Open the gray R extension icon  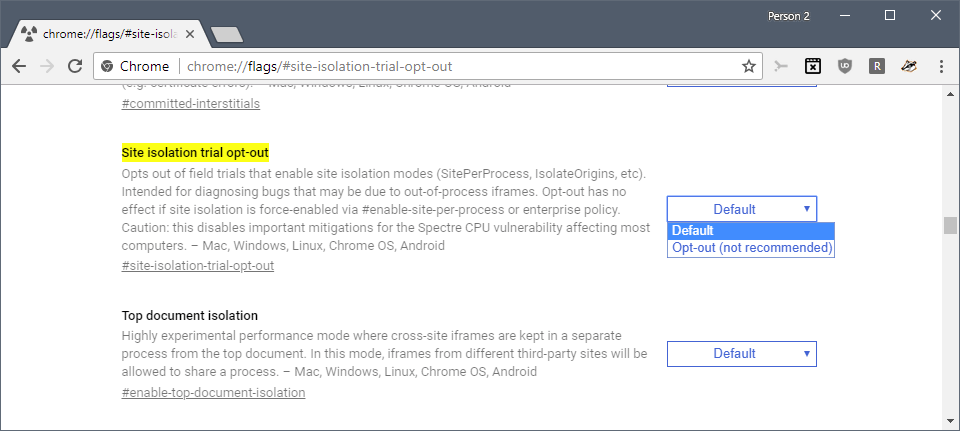876,66
